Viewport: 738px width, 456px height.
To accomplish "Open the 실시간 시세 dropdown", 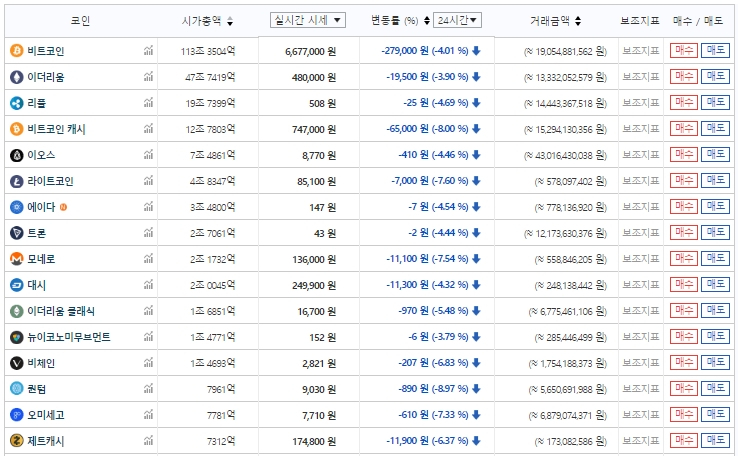I will pos(308,20).
